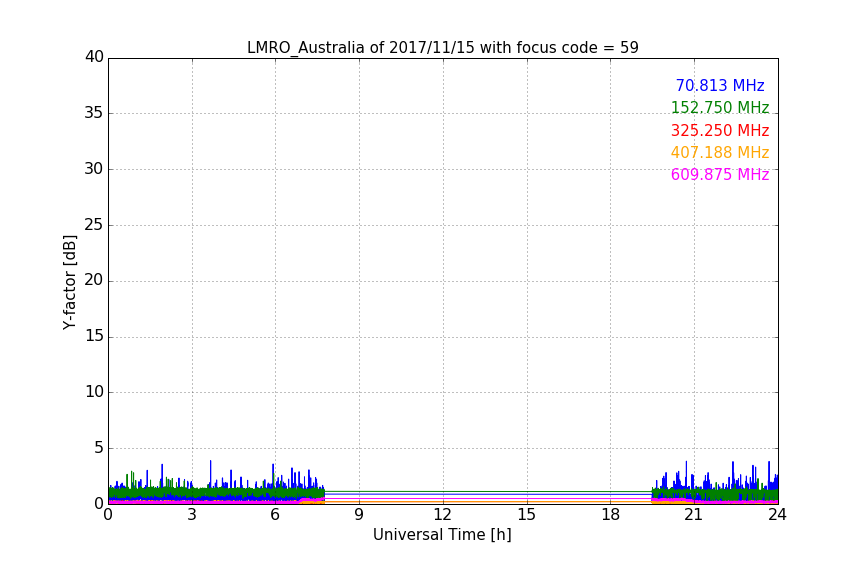Click the y-axis tick value 15

(x=94, y=336)
